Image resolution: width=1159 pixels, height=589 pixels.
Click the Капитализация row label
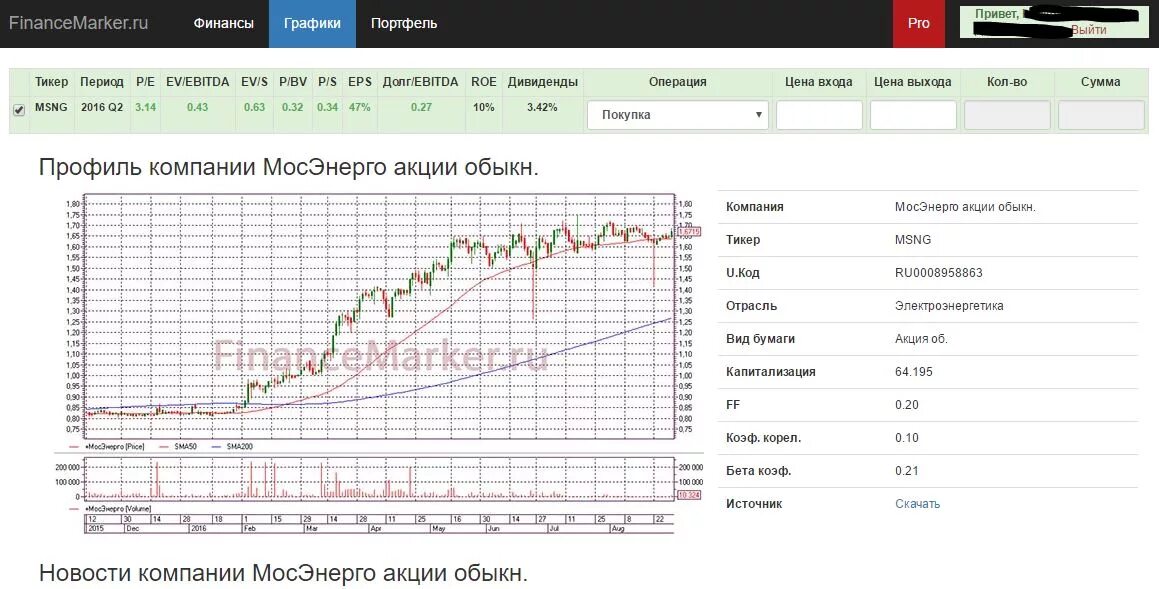(x=771, y=372)
